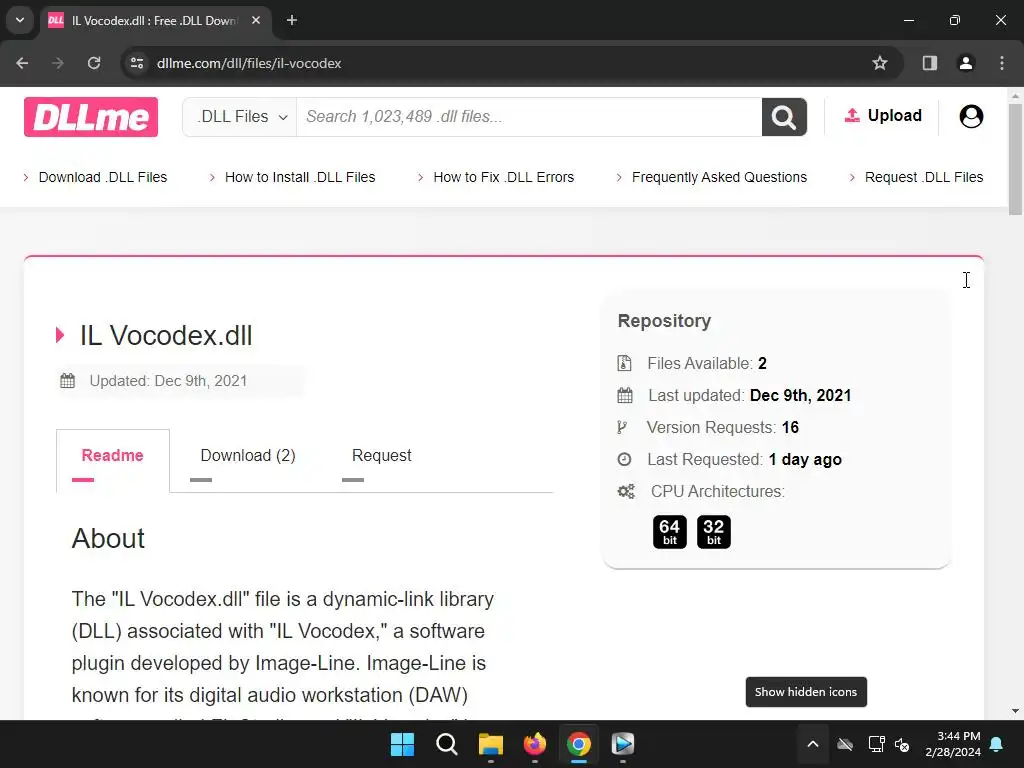Open Firefox from the taskbar
This screenshot has height=768, width=1024.
coord(535,744)
